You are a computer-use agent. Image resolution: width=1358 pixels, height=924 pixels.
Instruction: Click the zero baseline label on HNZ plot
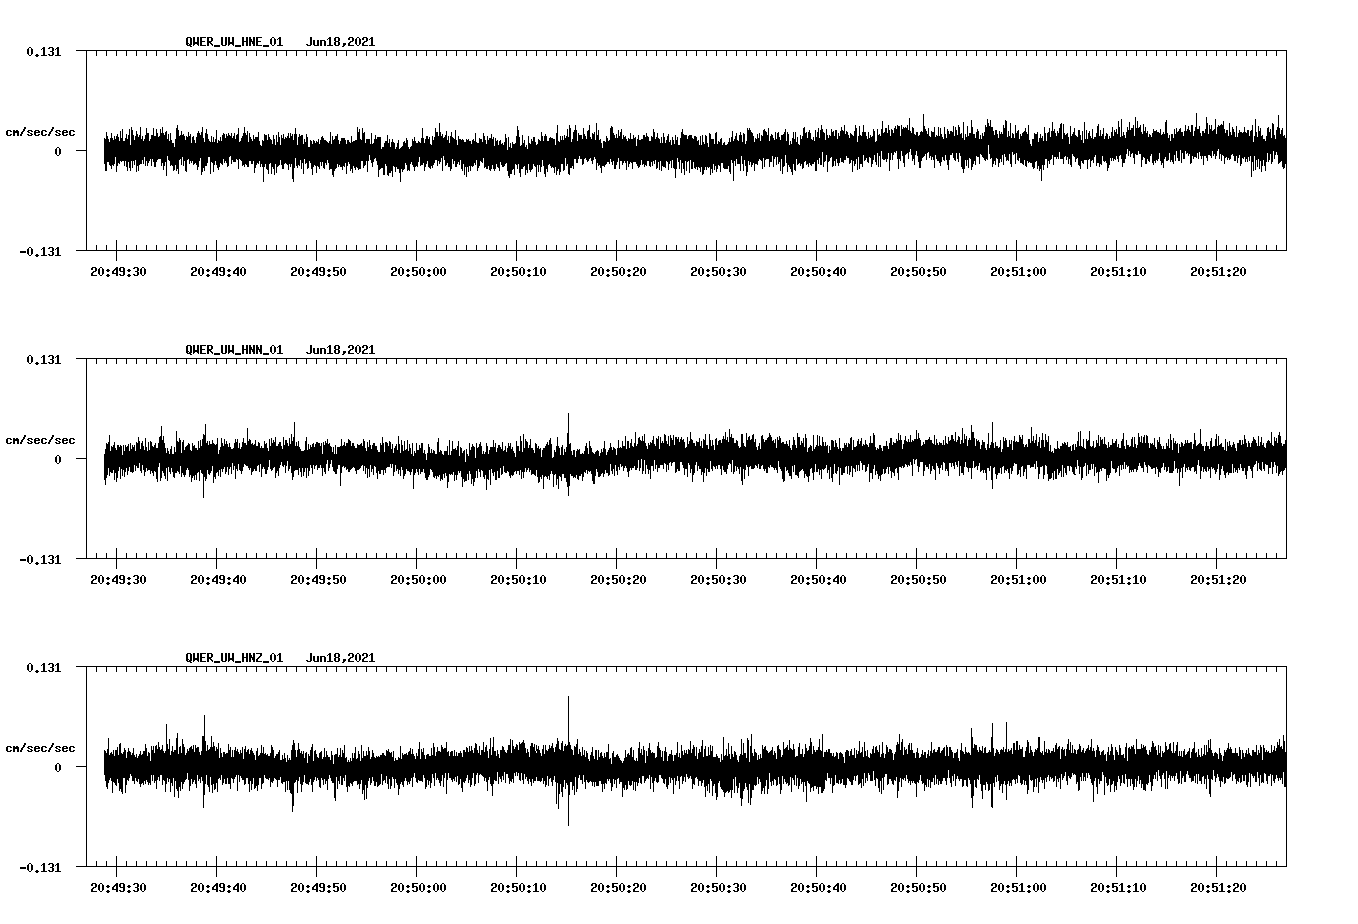pyautogui.click(x=58, y=767)
